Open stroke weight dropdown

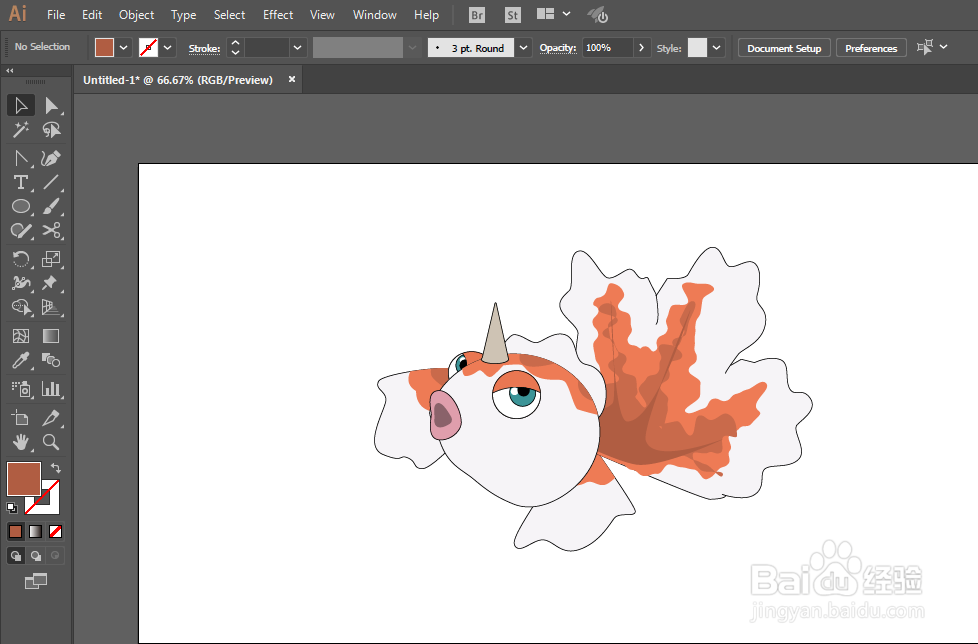tap(298, 48)
